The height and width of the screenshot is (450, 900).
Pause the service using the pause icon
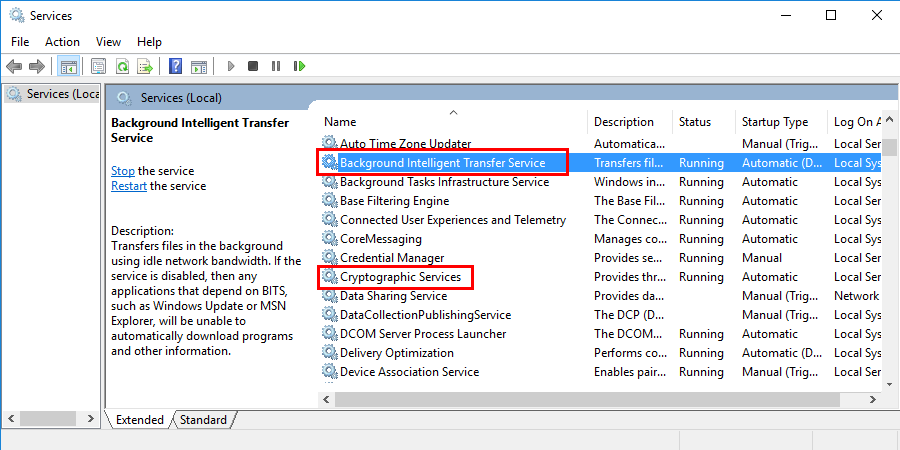click(276, 67)
